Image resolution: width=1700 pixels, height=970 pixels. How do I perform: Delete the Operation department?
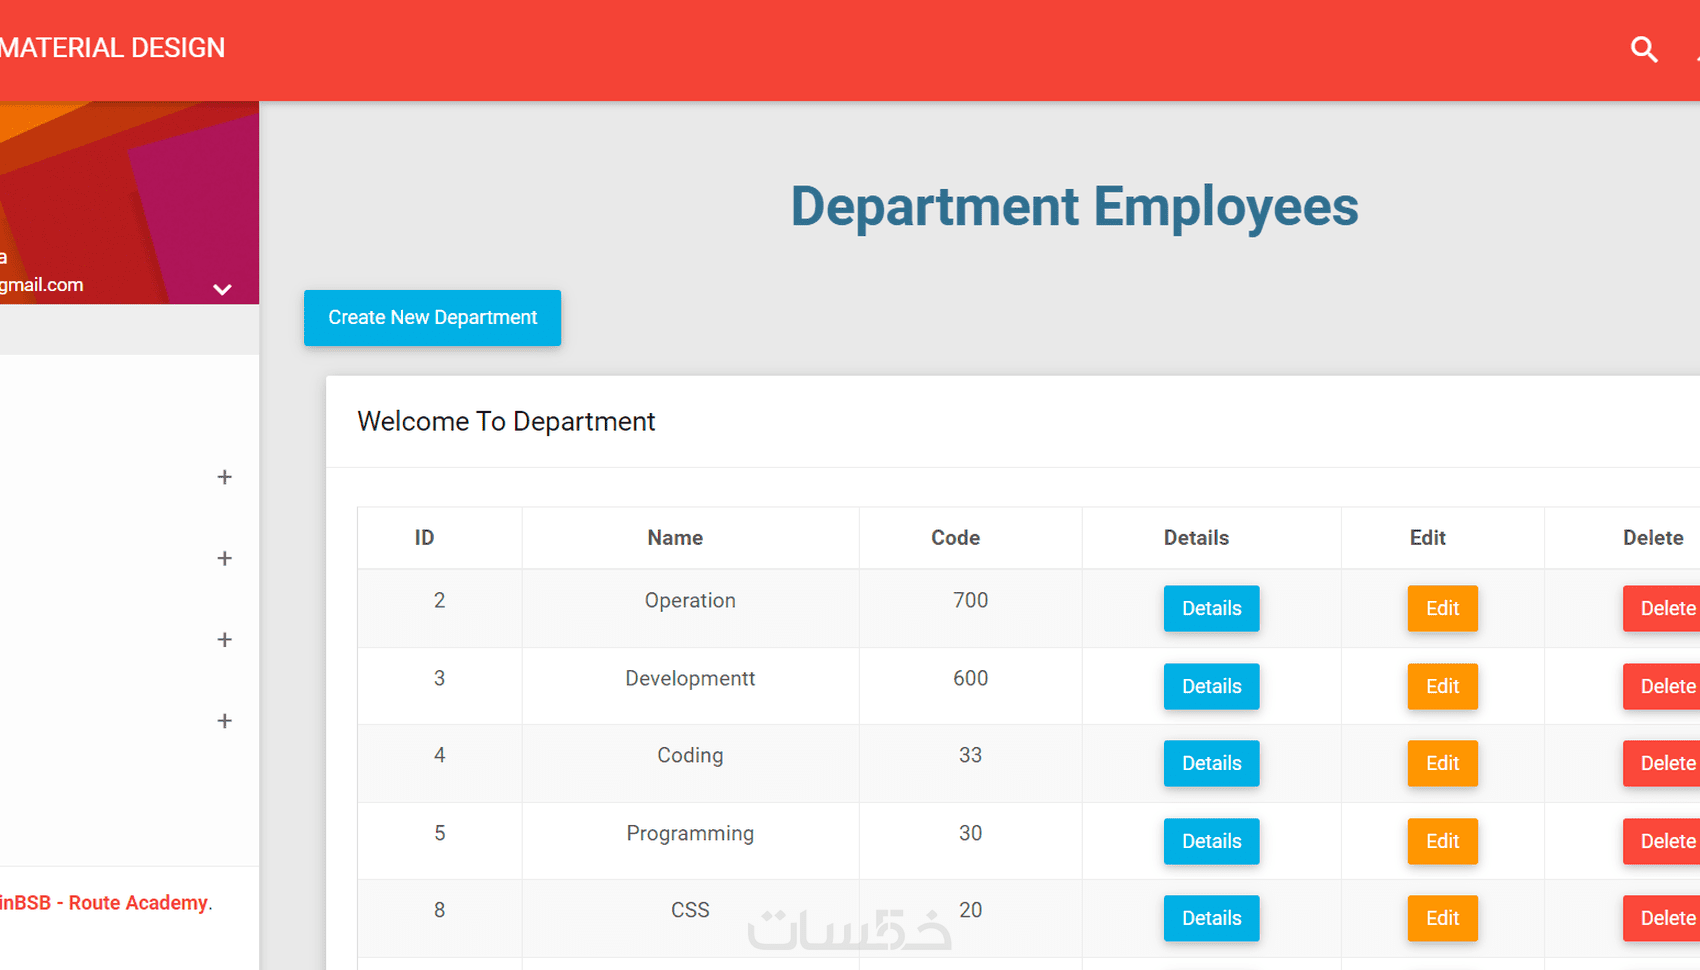click(1662, 608)
